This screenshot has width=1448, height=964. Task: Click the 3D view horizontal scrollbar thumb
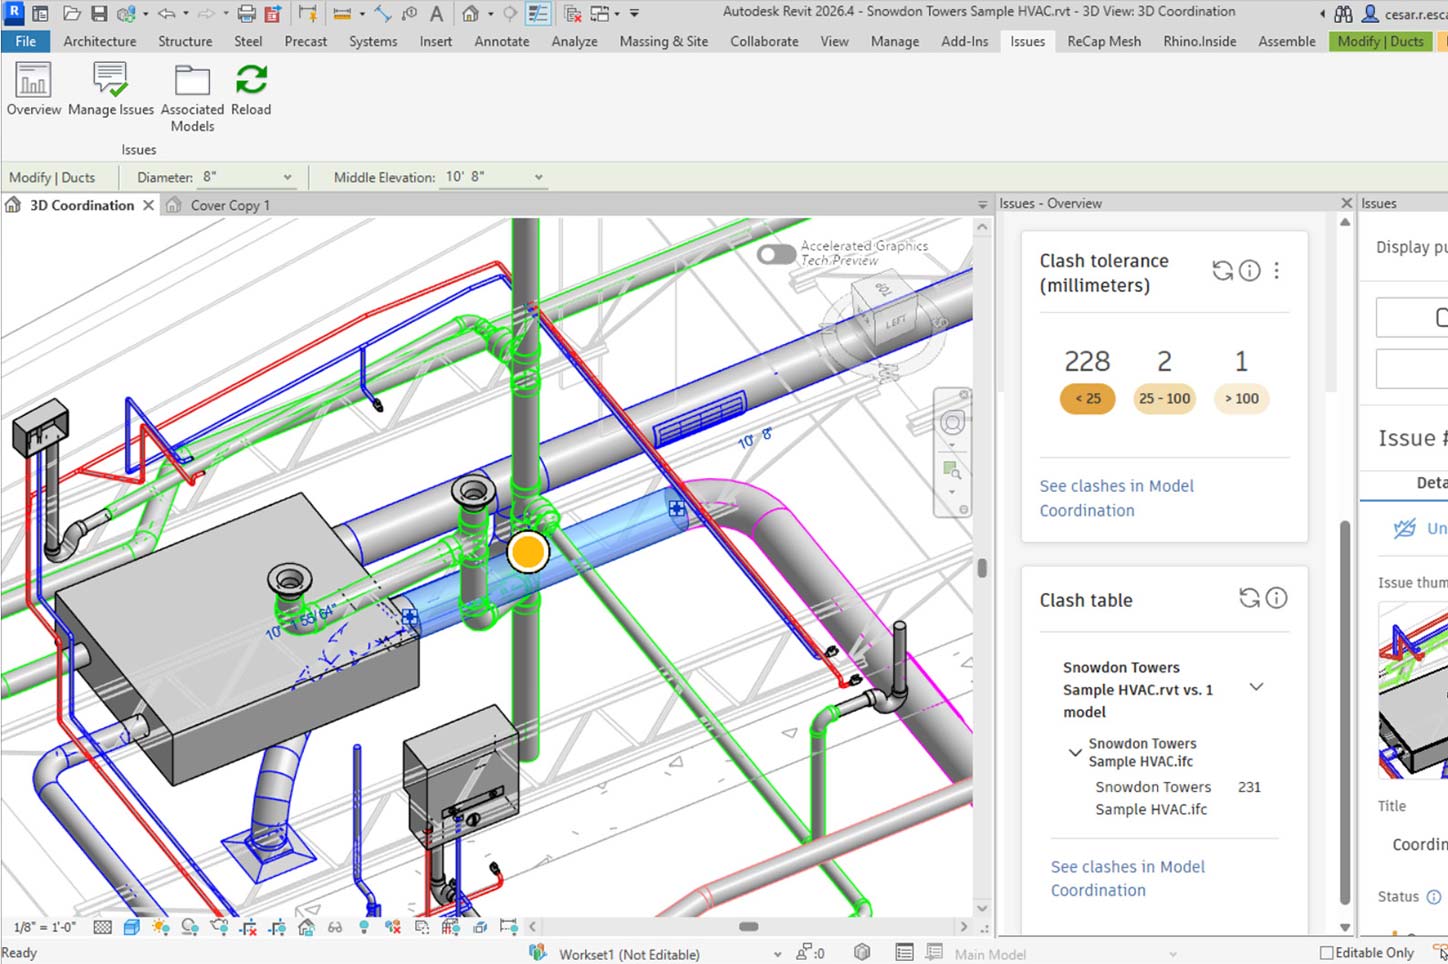point(748,927)
